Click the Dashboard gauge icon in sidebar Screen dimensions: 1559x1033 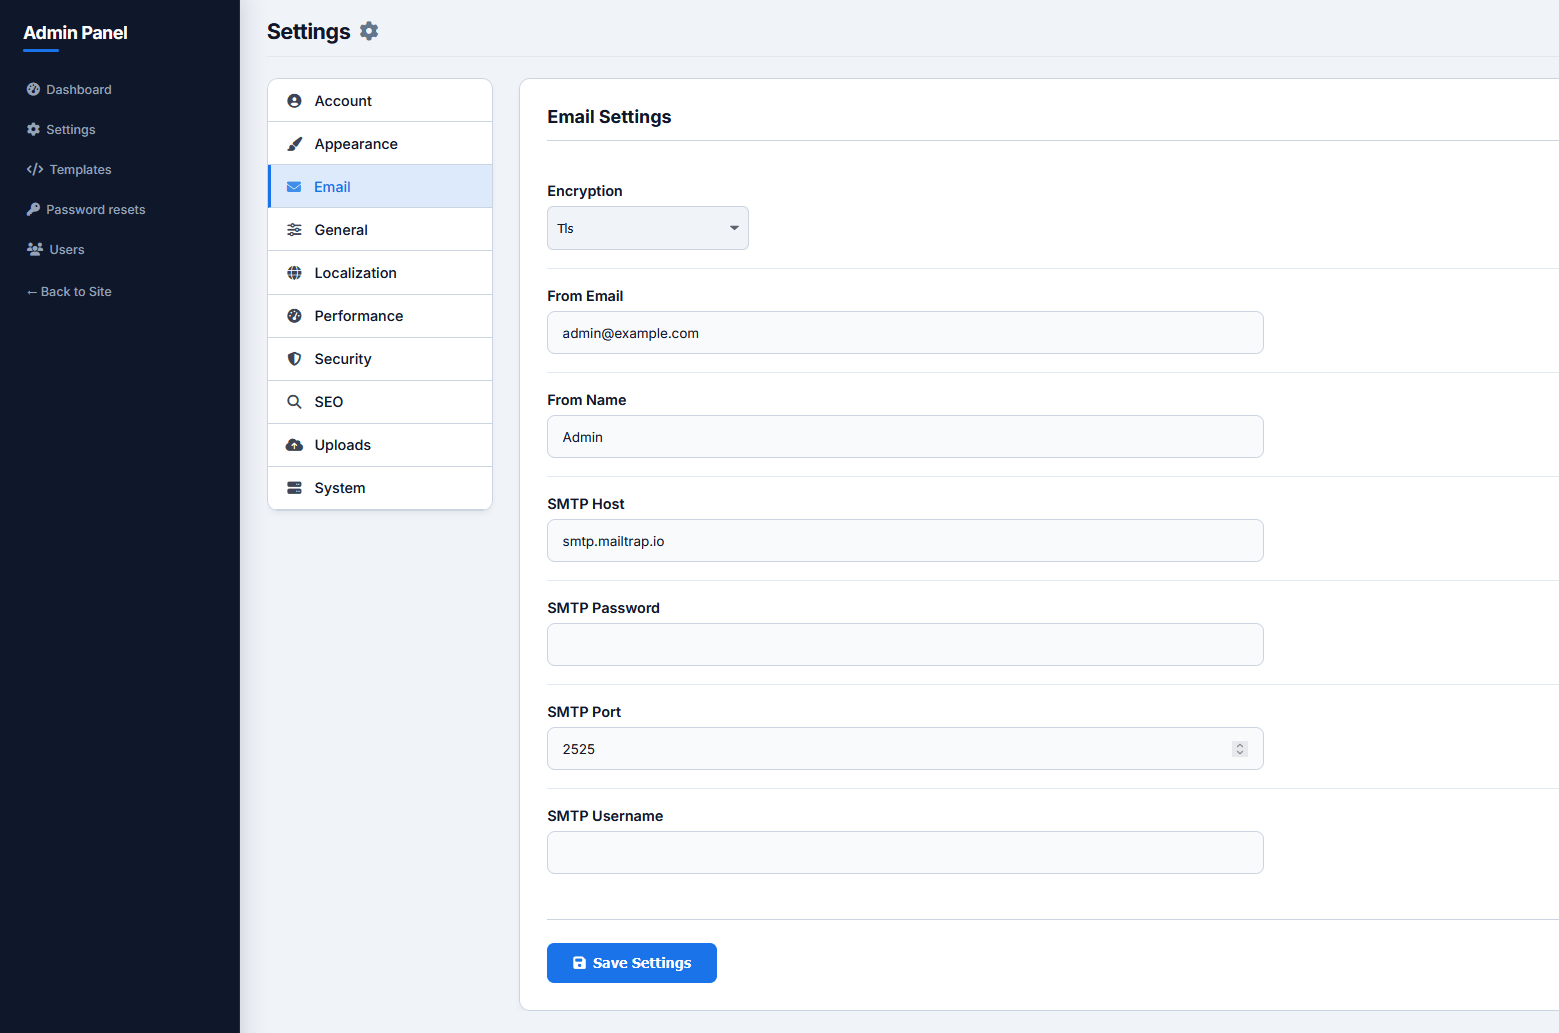click(33, 89)
